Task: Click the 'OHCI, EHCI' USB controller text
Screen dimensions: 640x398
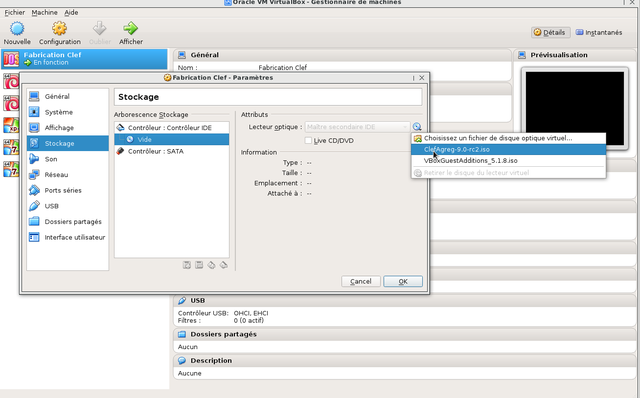Action: pyautogui.click(x=251, y=313)
